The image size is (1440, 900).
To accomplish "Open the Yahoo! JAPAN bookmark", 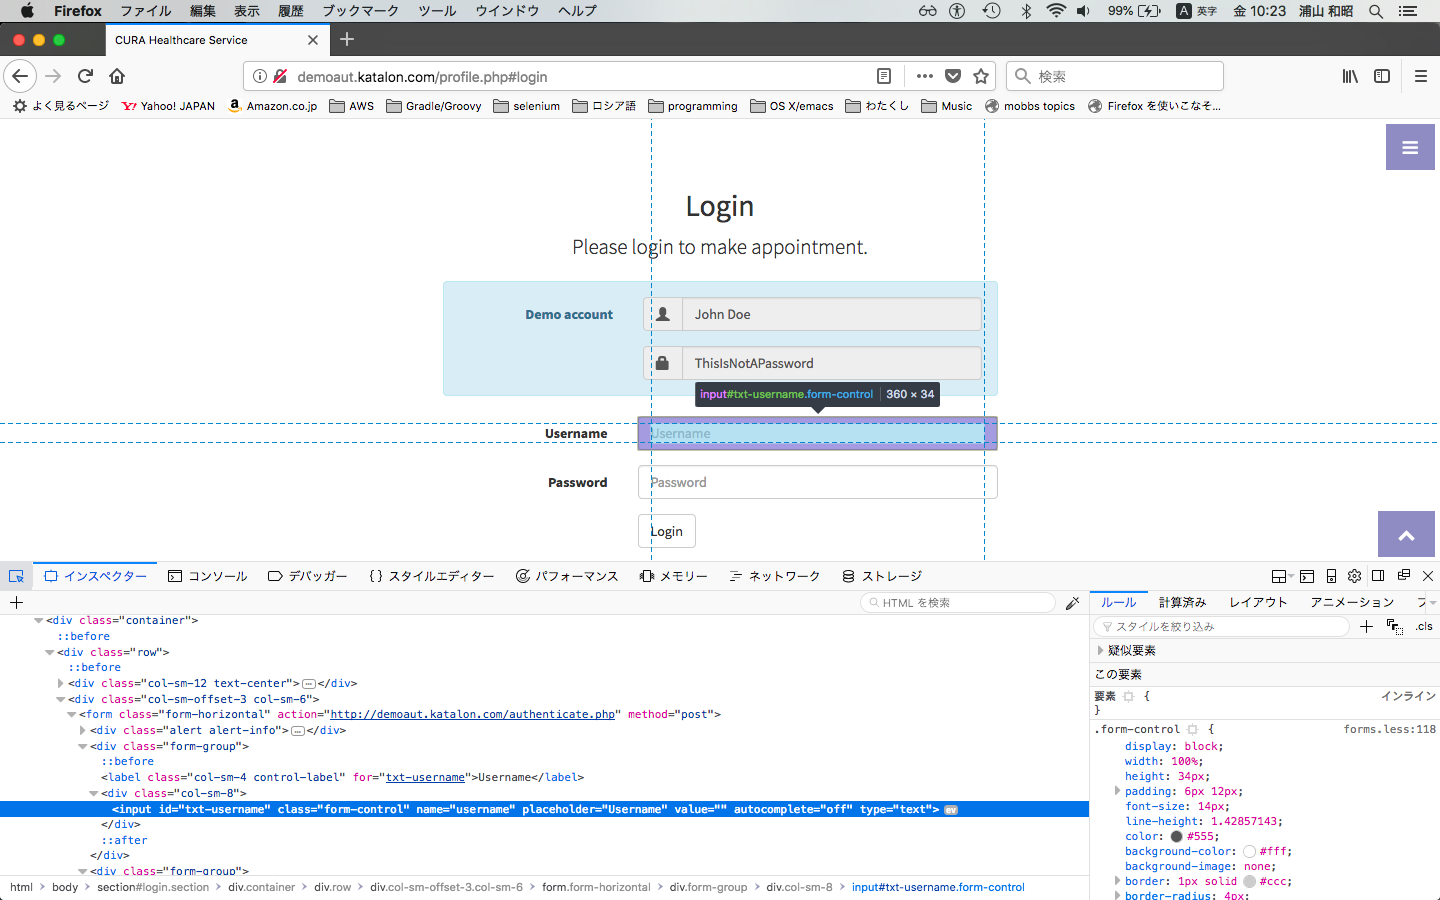I will click(x=168, y=106).
